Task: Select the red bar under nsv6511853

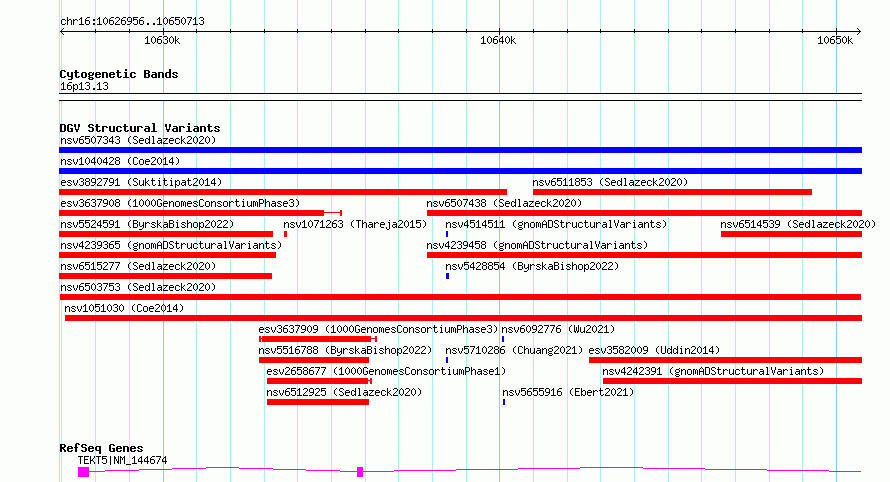Action: 672,192
